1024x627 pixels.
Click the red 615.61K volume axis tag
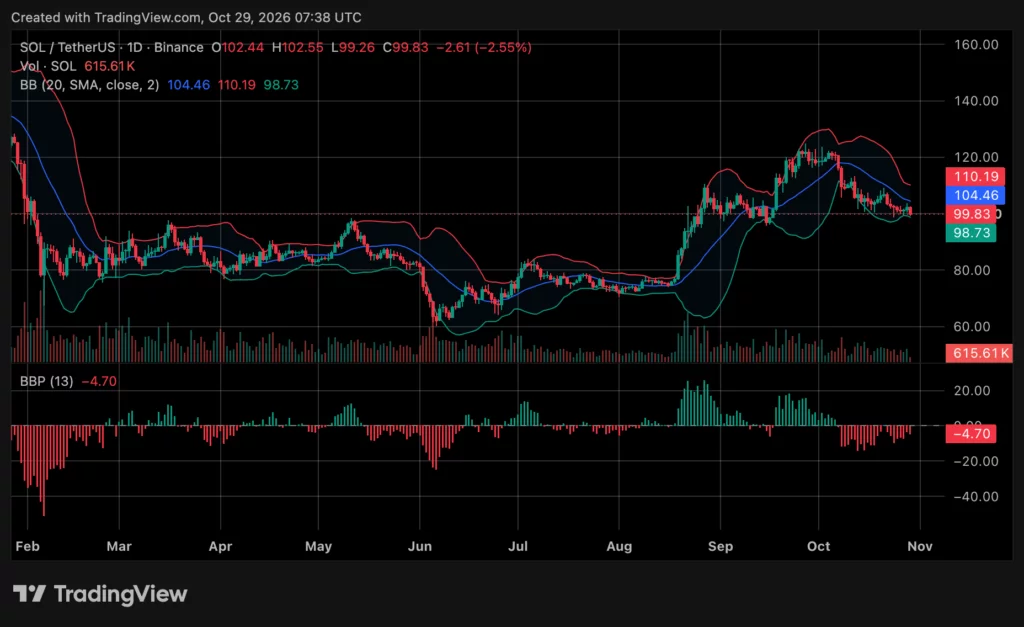pos(979,353)
